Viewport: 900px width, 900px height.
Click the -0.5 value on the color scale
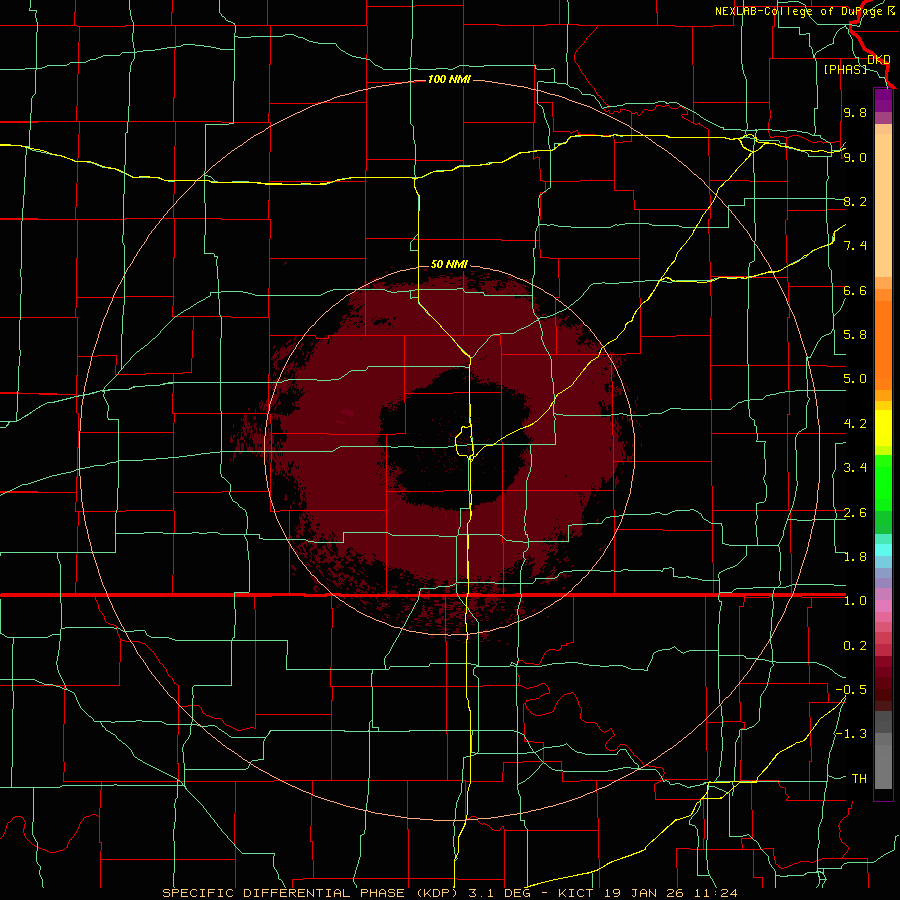pyautogui.click(x=851, y=690)
